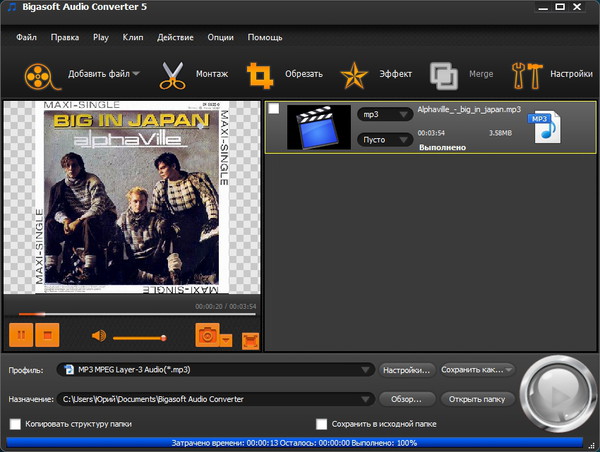This screenshot has width=600, height=452.
Task: Open the star Эффект tool
Action: pos(354,74)
